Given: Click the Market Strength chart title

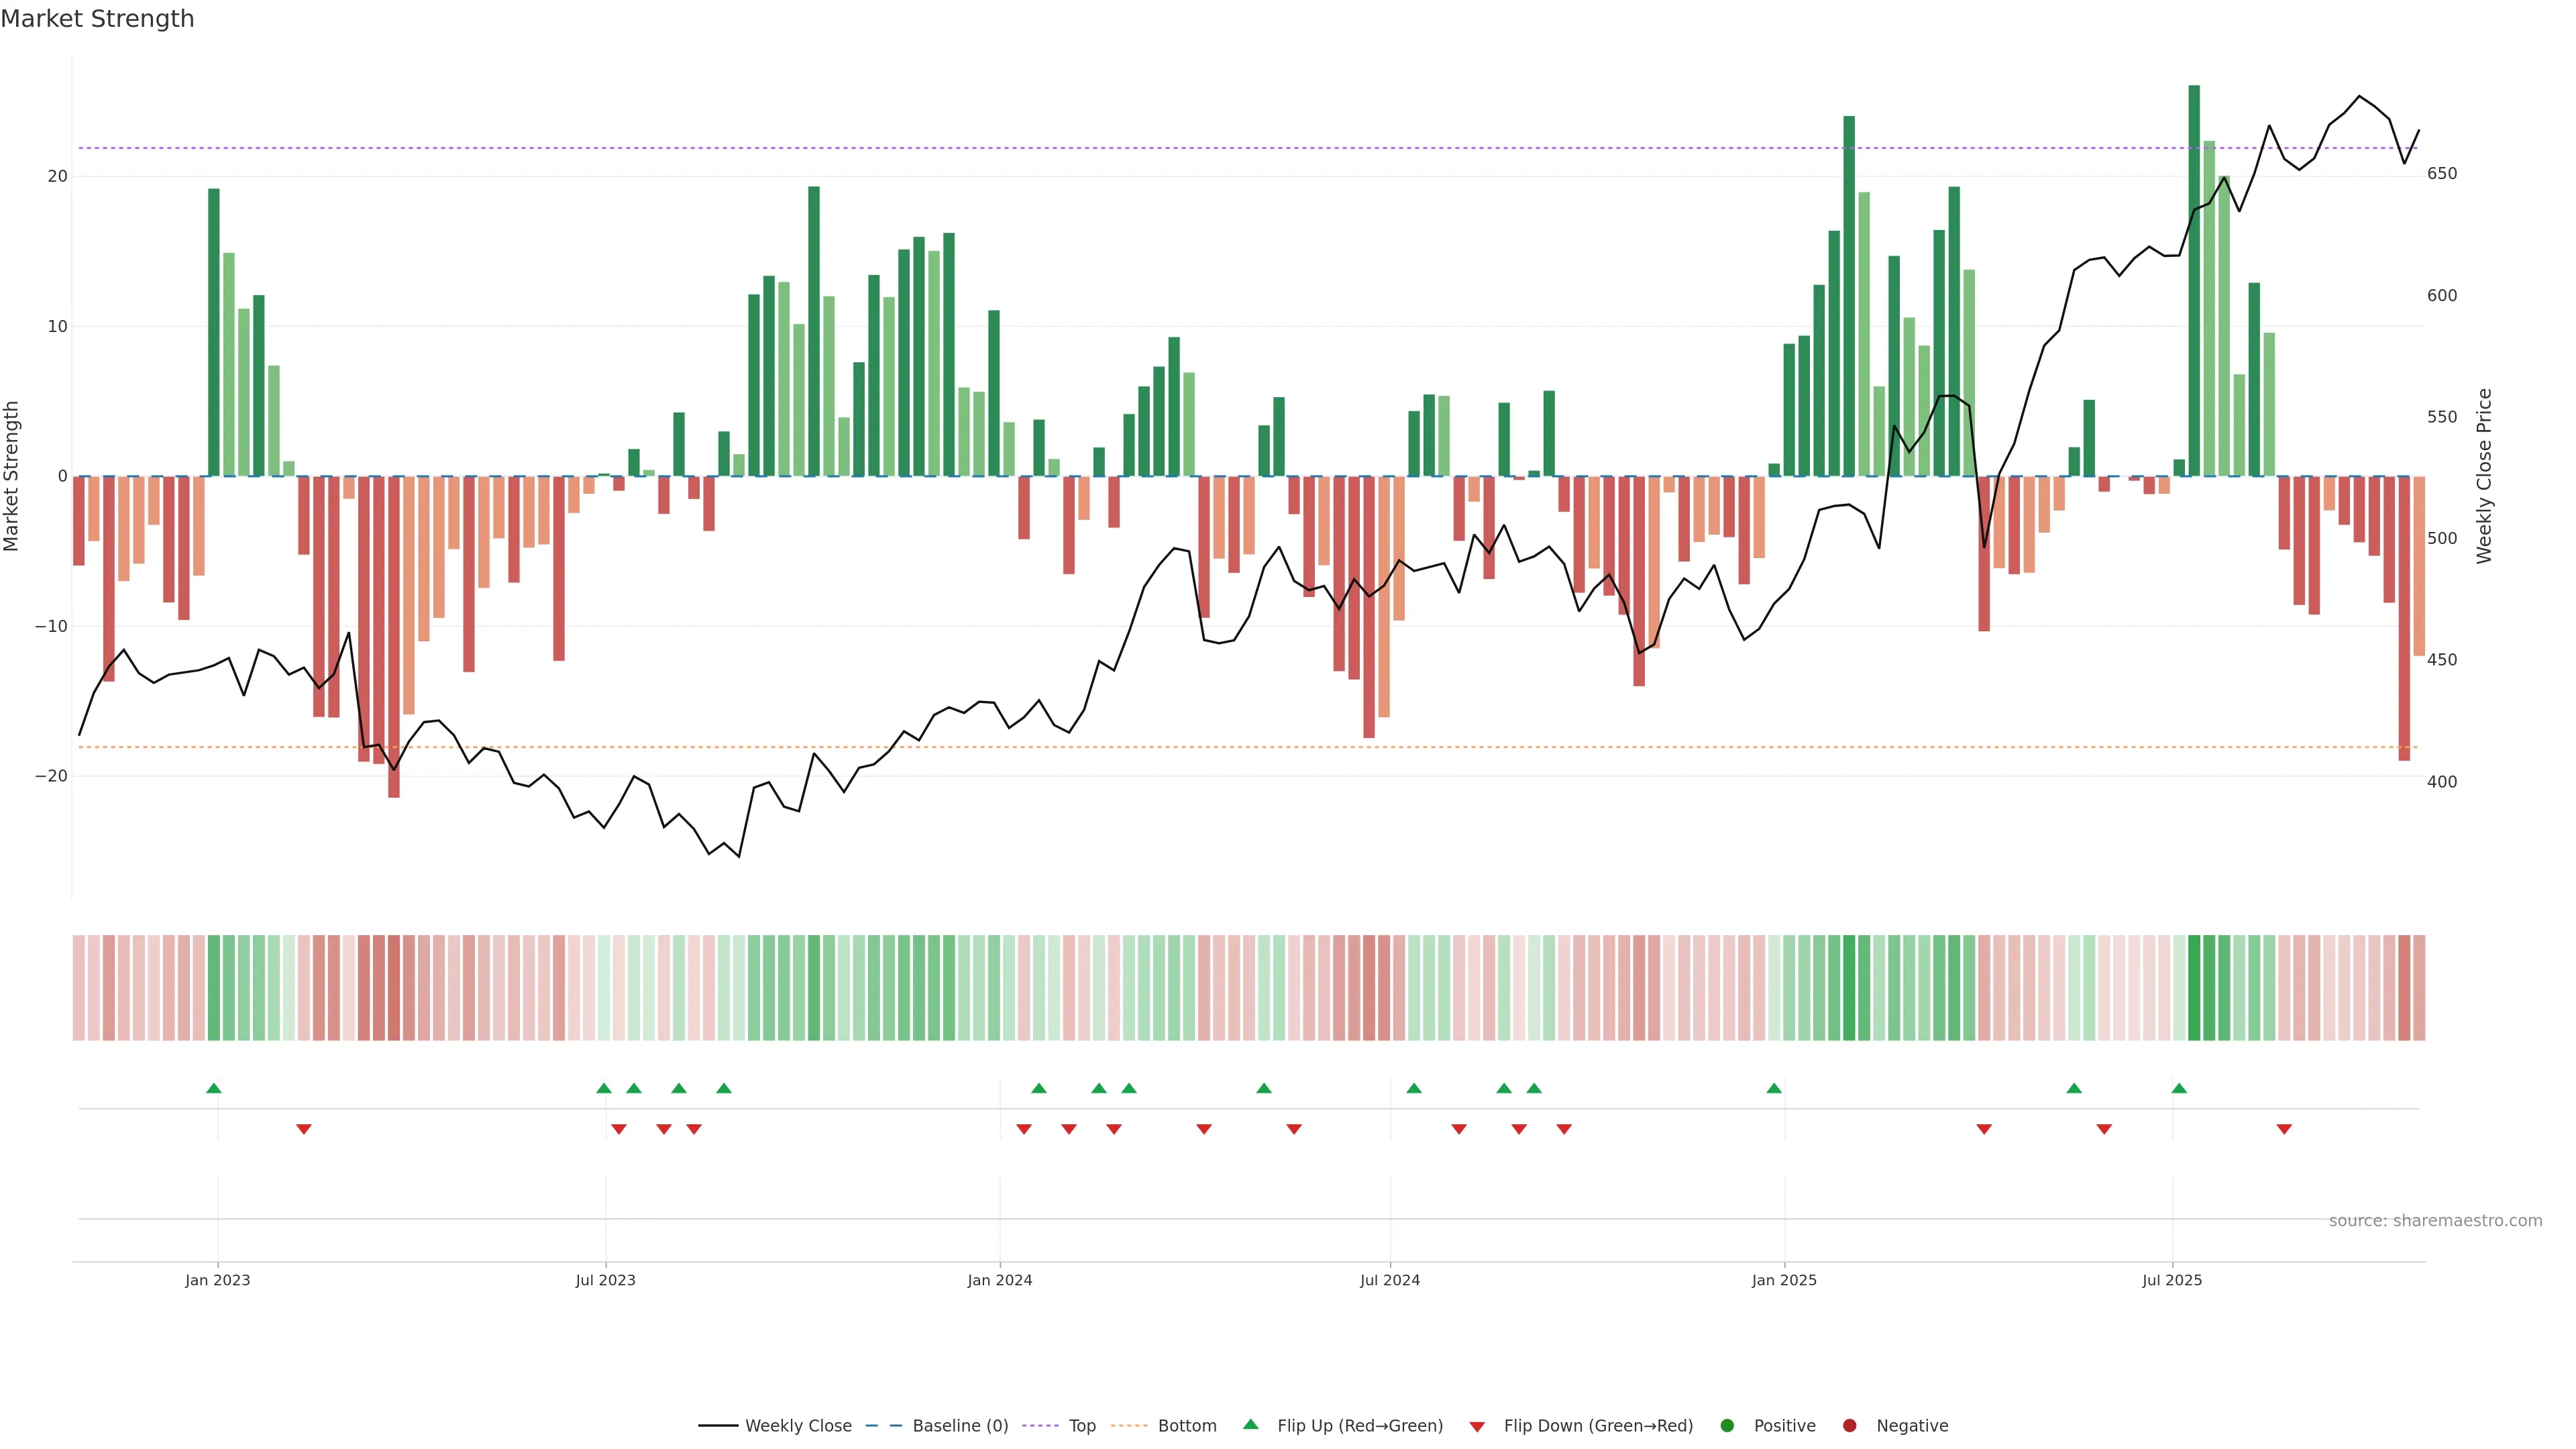Looking at the screenshot, I should pyautogui.click(x=98, y=19).
